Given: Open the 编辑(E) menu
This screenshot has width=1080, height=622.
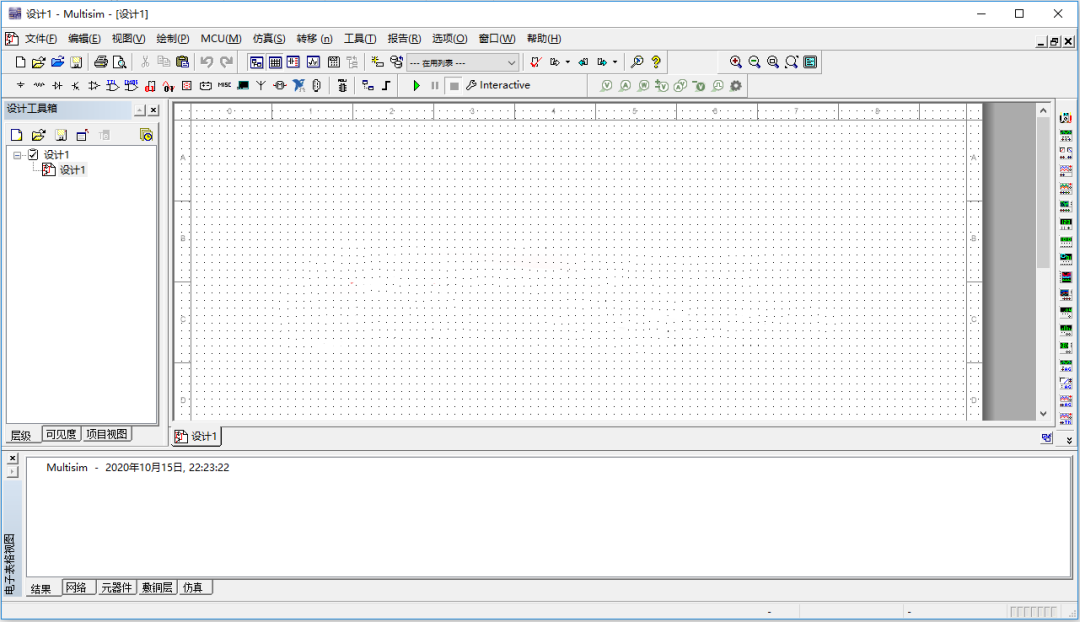Looking at the screenshot, I should [x=84, y=39].
